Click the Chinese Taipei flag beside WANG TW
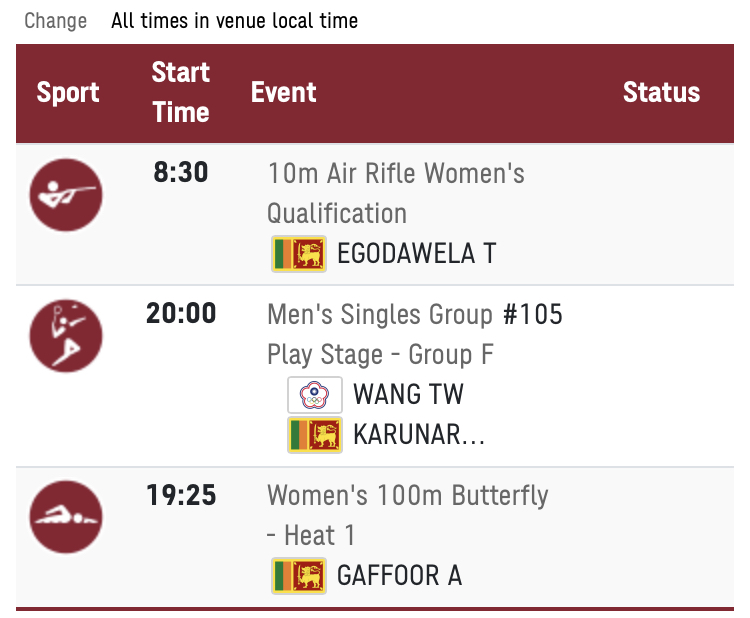Viewport: 750px width, 618px height. point(315,395)
